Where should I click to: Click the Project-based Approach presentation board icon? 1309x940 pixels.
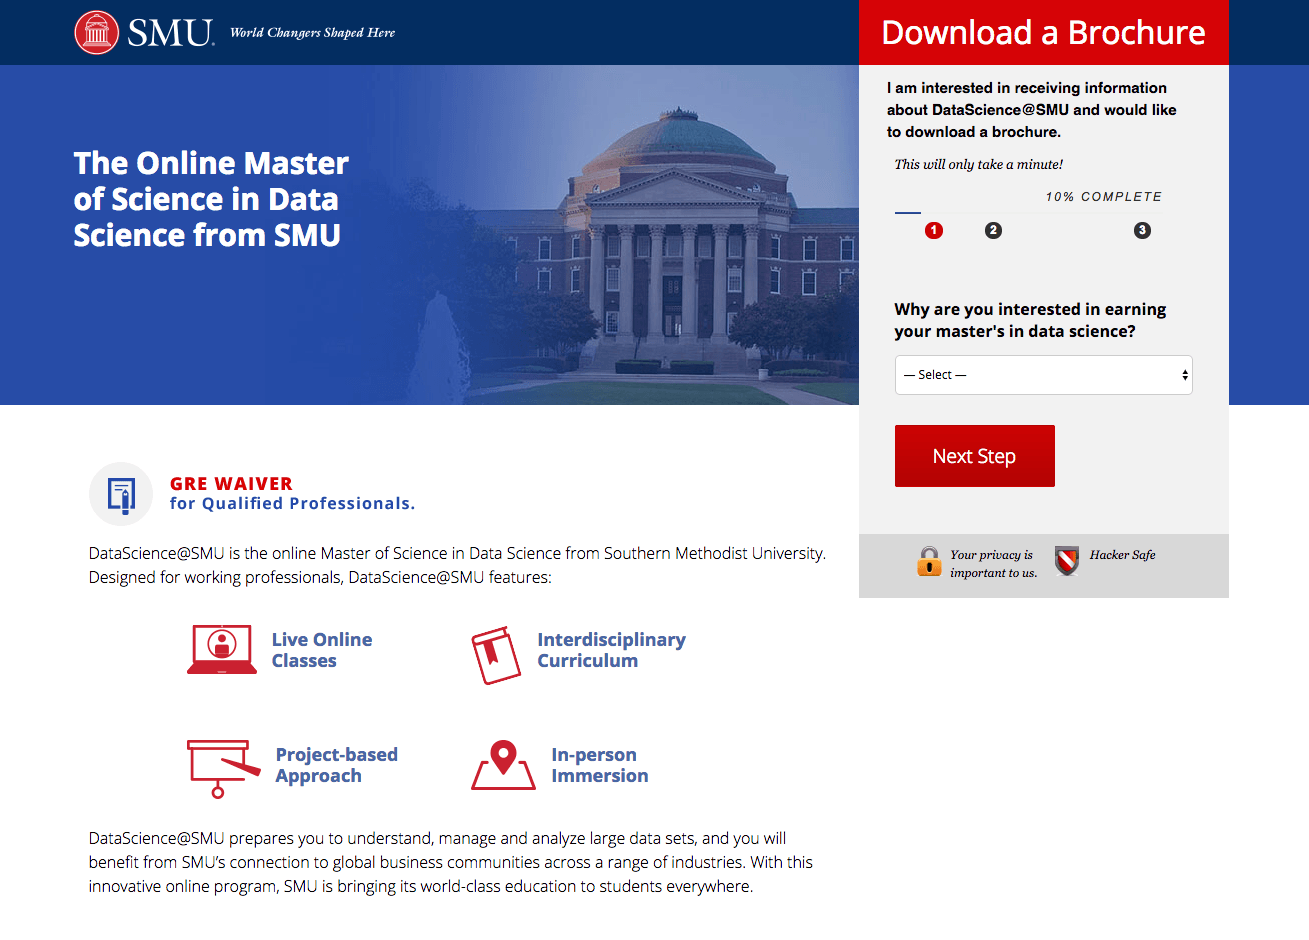pos(223,768)
